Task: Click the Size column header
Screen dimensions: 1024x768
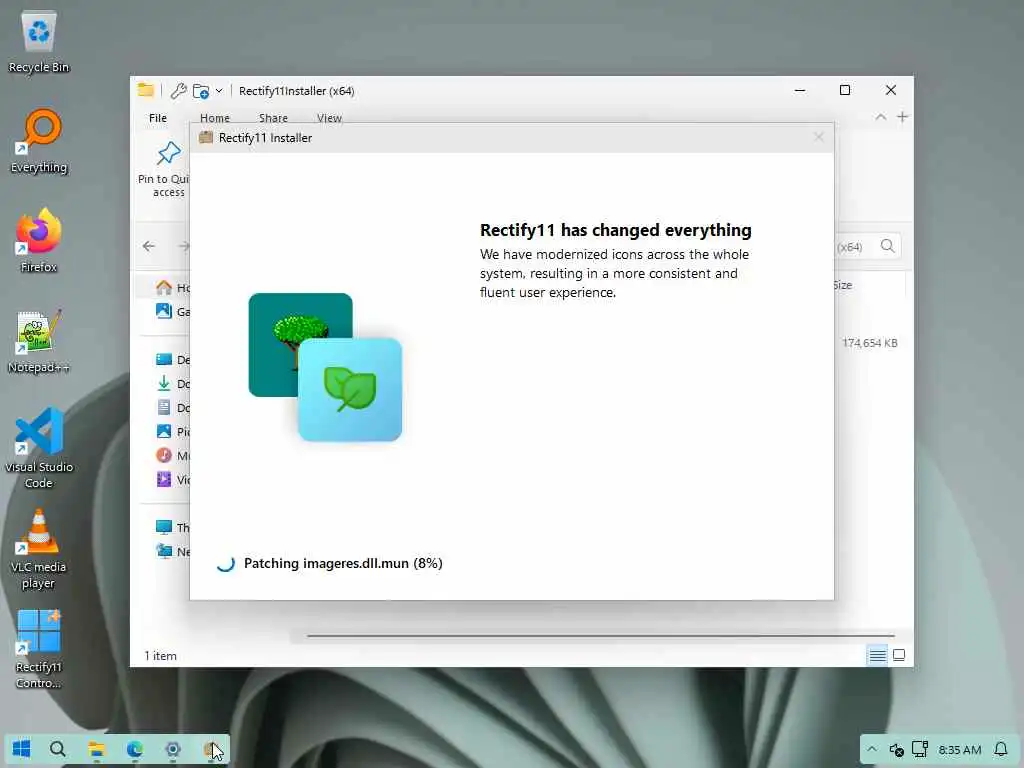Action: coord(842,285)
